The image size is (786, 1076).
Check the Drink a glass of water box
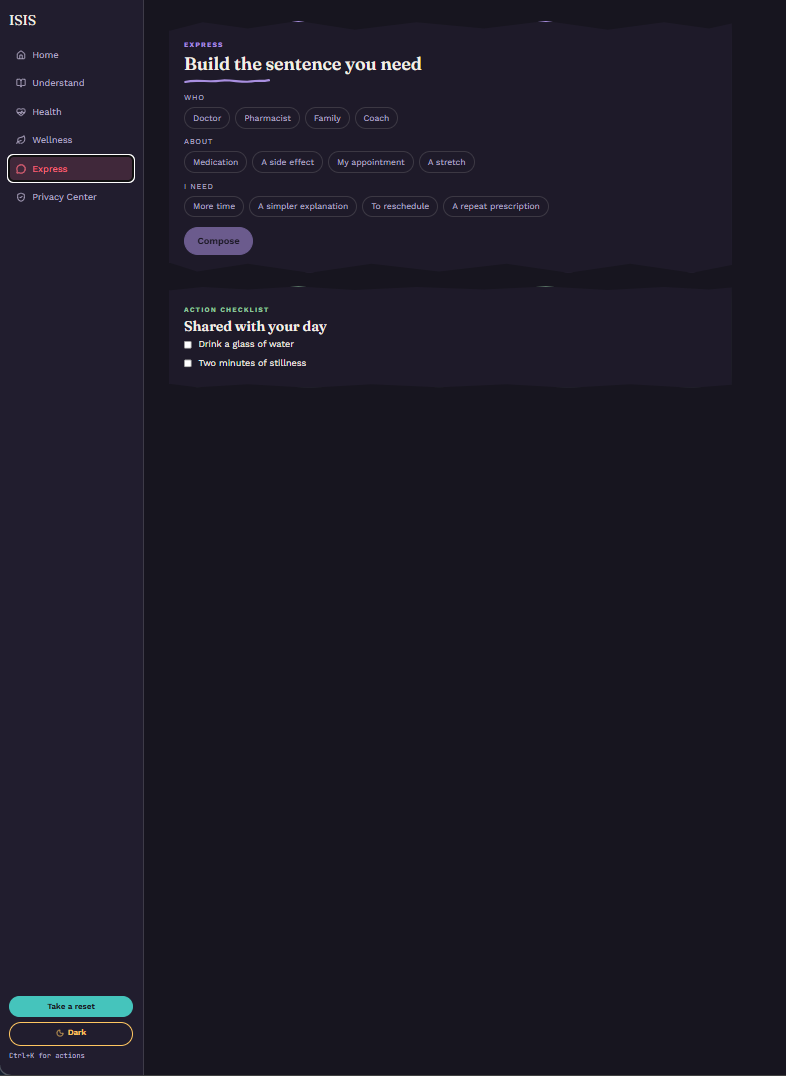[188, 344]
